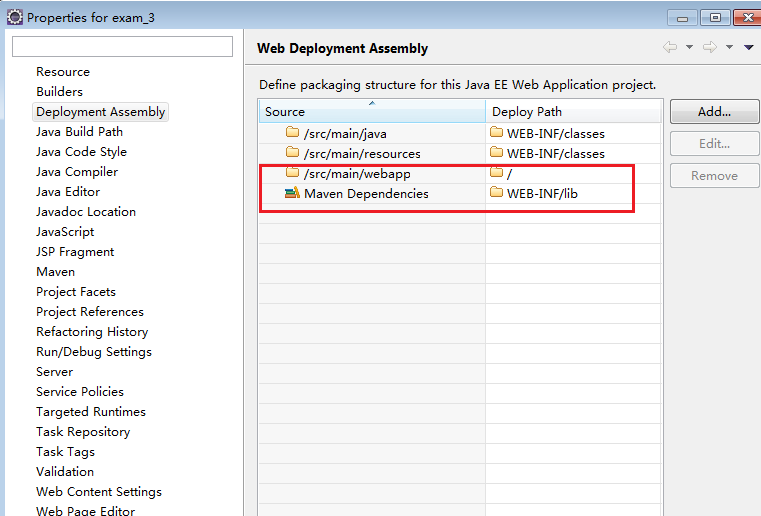Open the back history dropdown arrow
This screenshot has height=516, width=761.
pyautogui.click(x=689, y=47)
